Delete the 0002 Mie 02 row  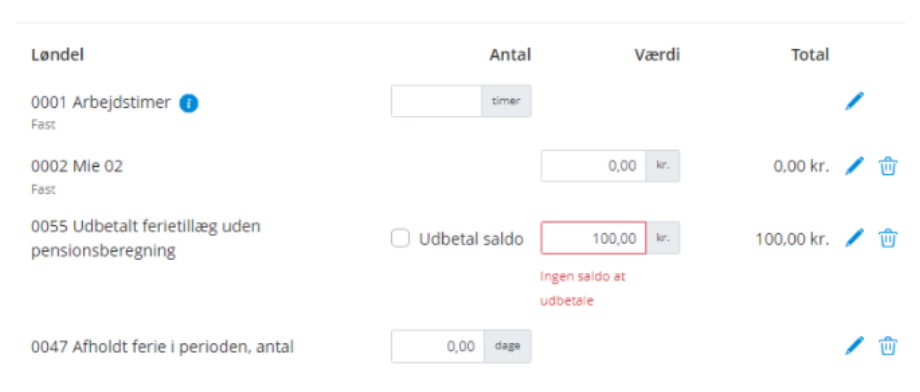point(888,167)
